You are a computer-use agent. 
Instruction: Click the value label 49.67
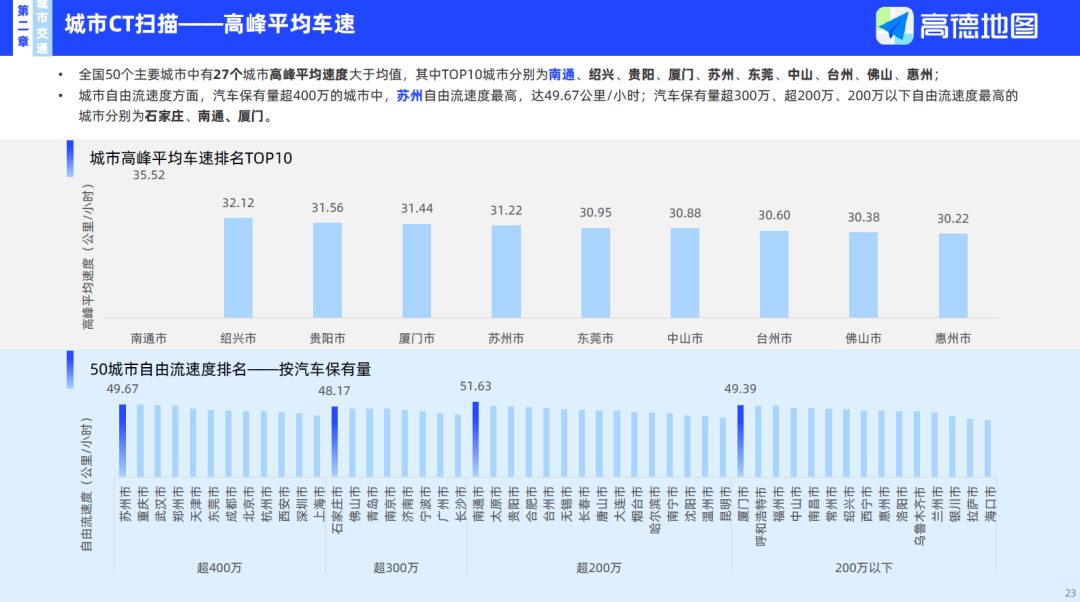click(x=123, y=389)
